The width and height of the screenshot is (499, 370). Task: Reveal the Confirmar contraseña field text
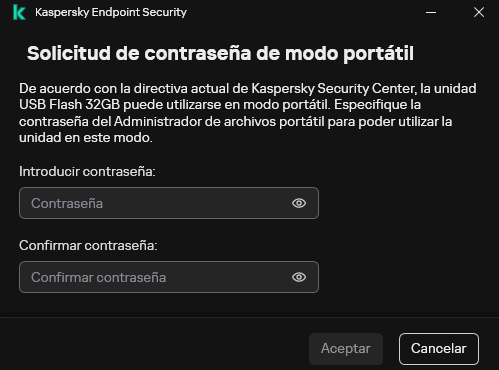tap(299, 277)
